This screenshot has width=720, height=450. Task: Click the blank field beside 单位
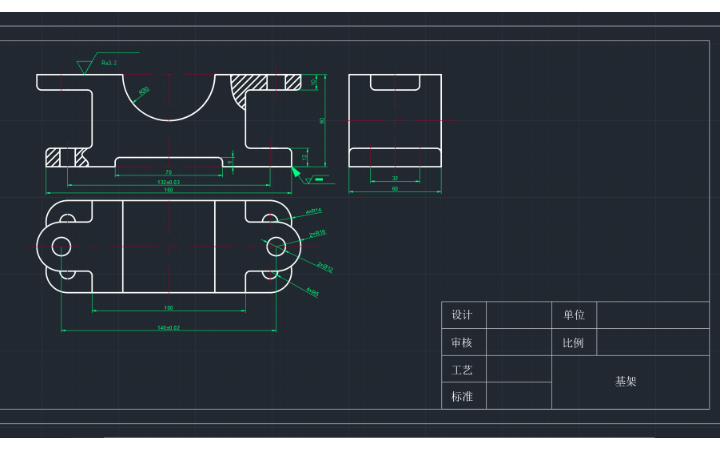click(x=652, y=315)
